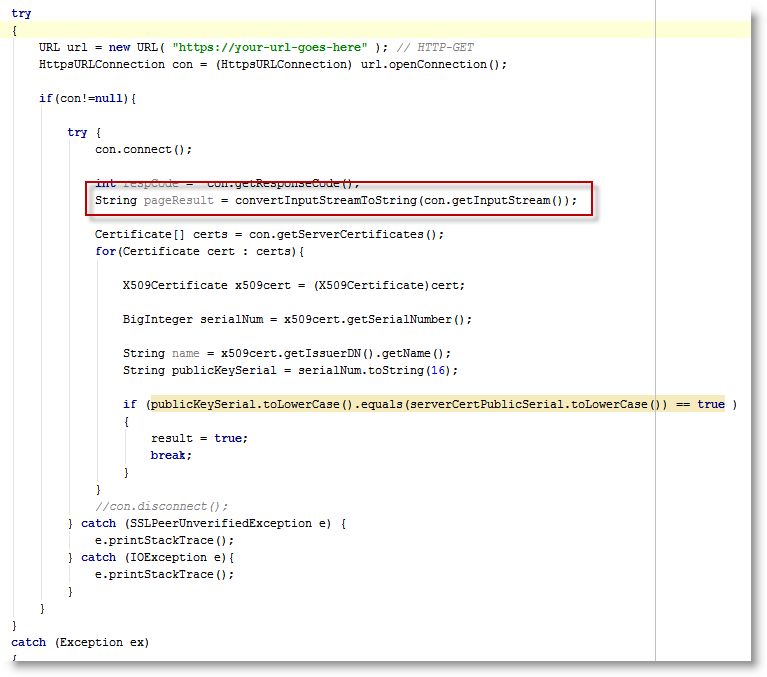Viewport: 767px width, 677px height.
Task: Click the inner "try {" keyword line
Action: [x=84, y=133]
